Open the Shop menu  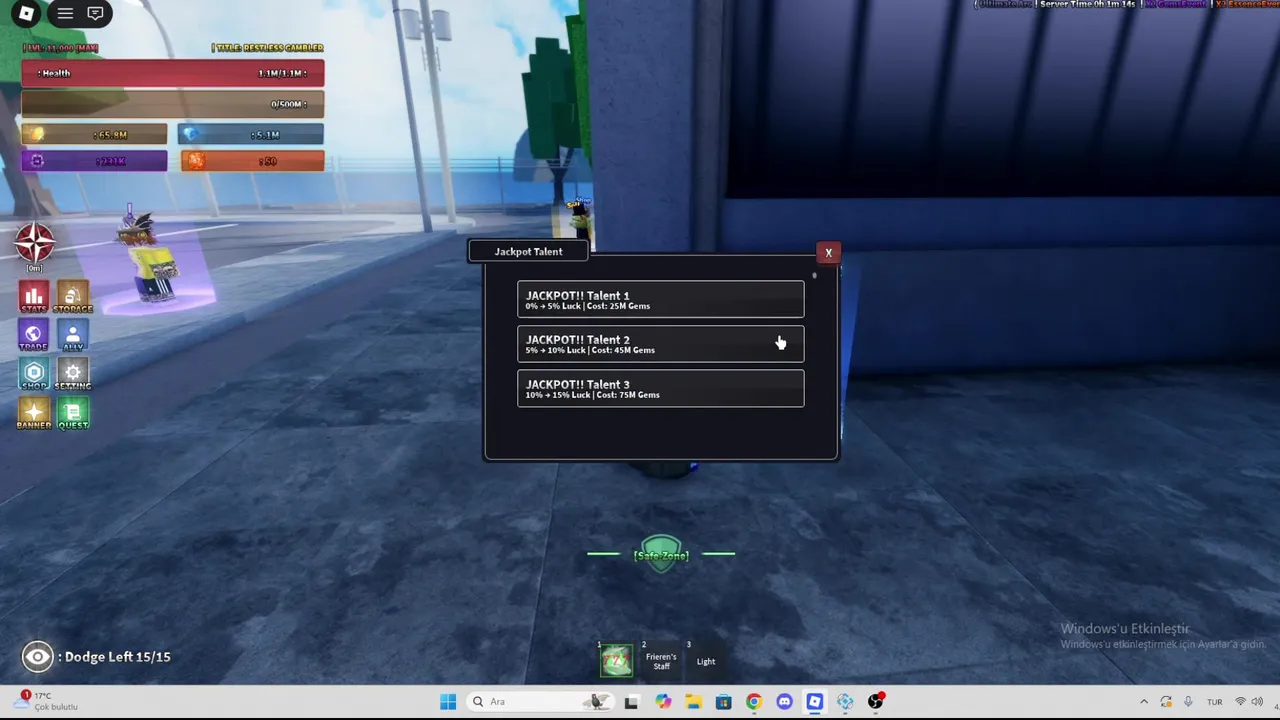coord(34,375)
